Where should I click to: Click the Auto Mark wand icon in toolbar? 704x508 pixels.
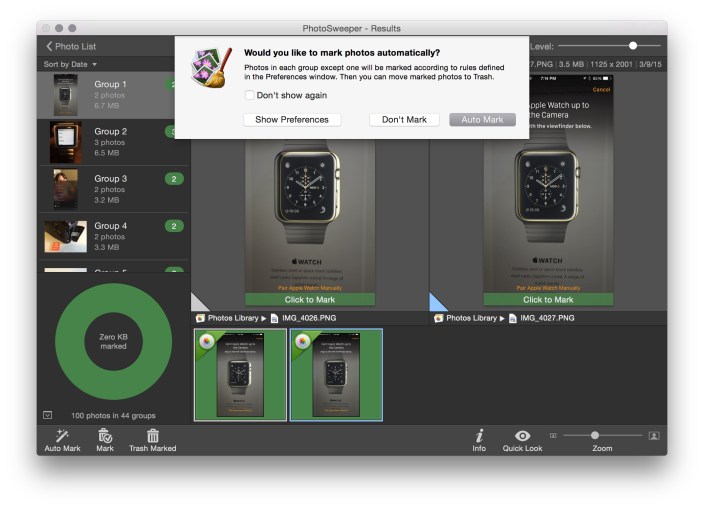click(62, 435)
